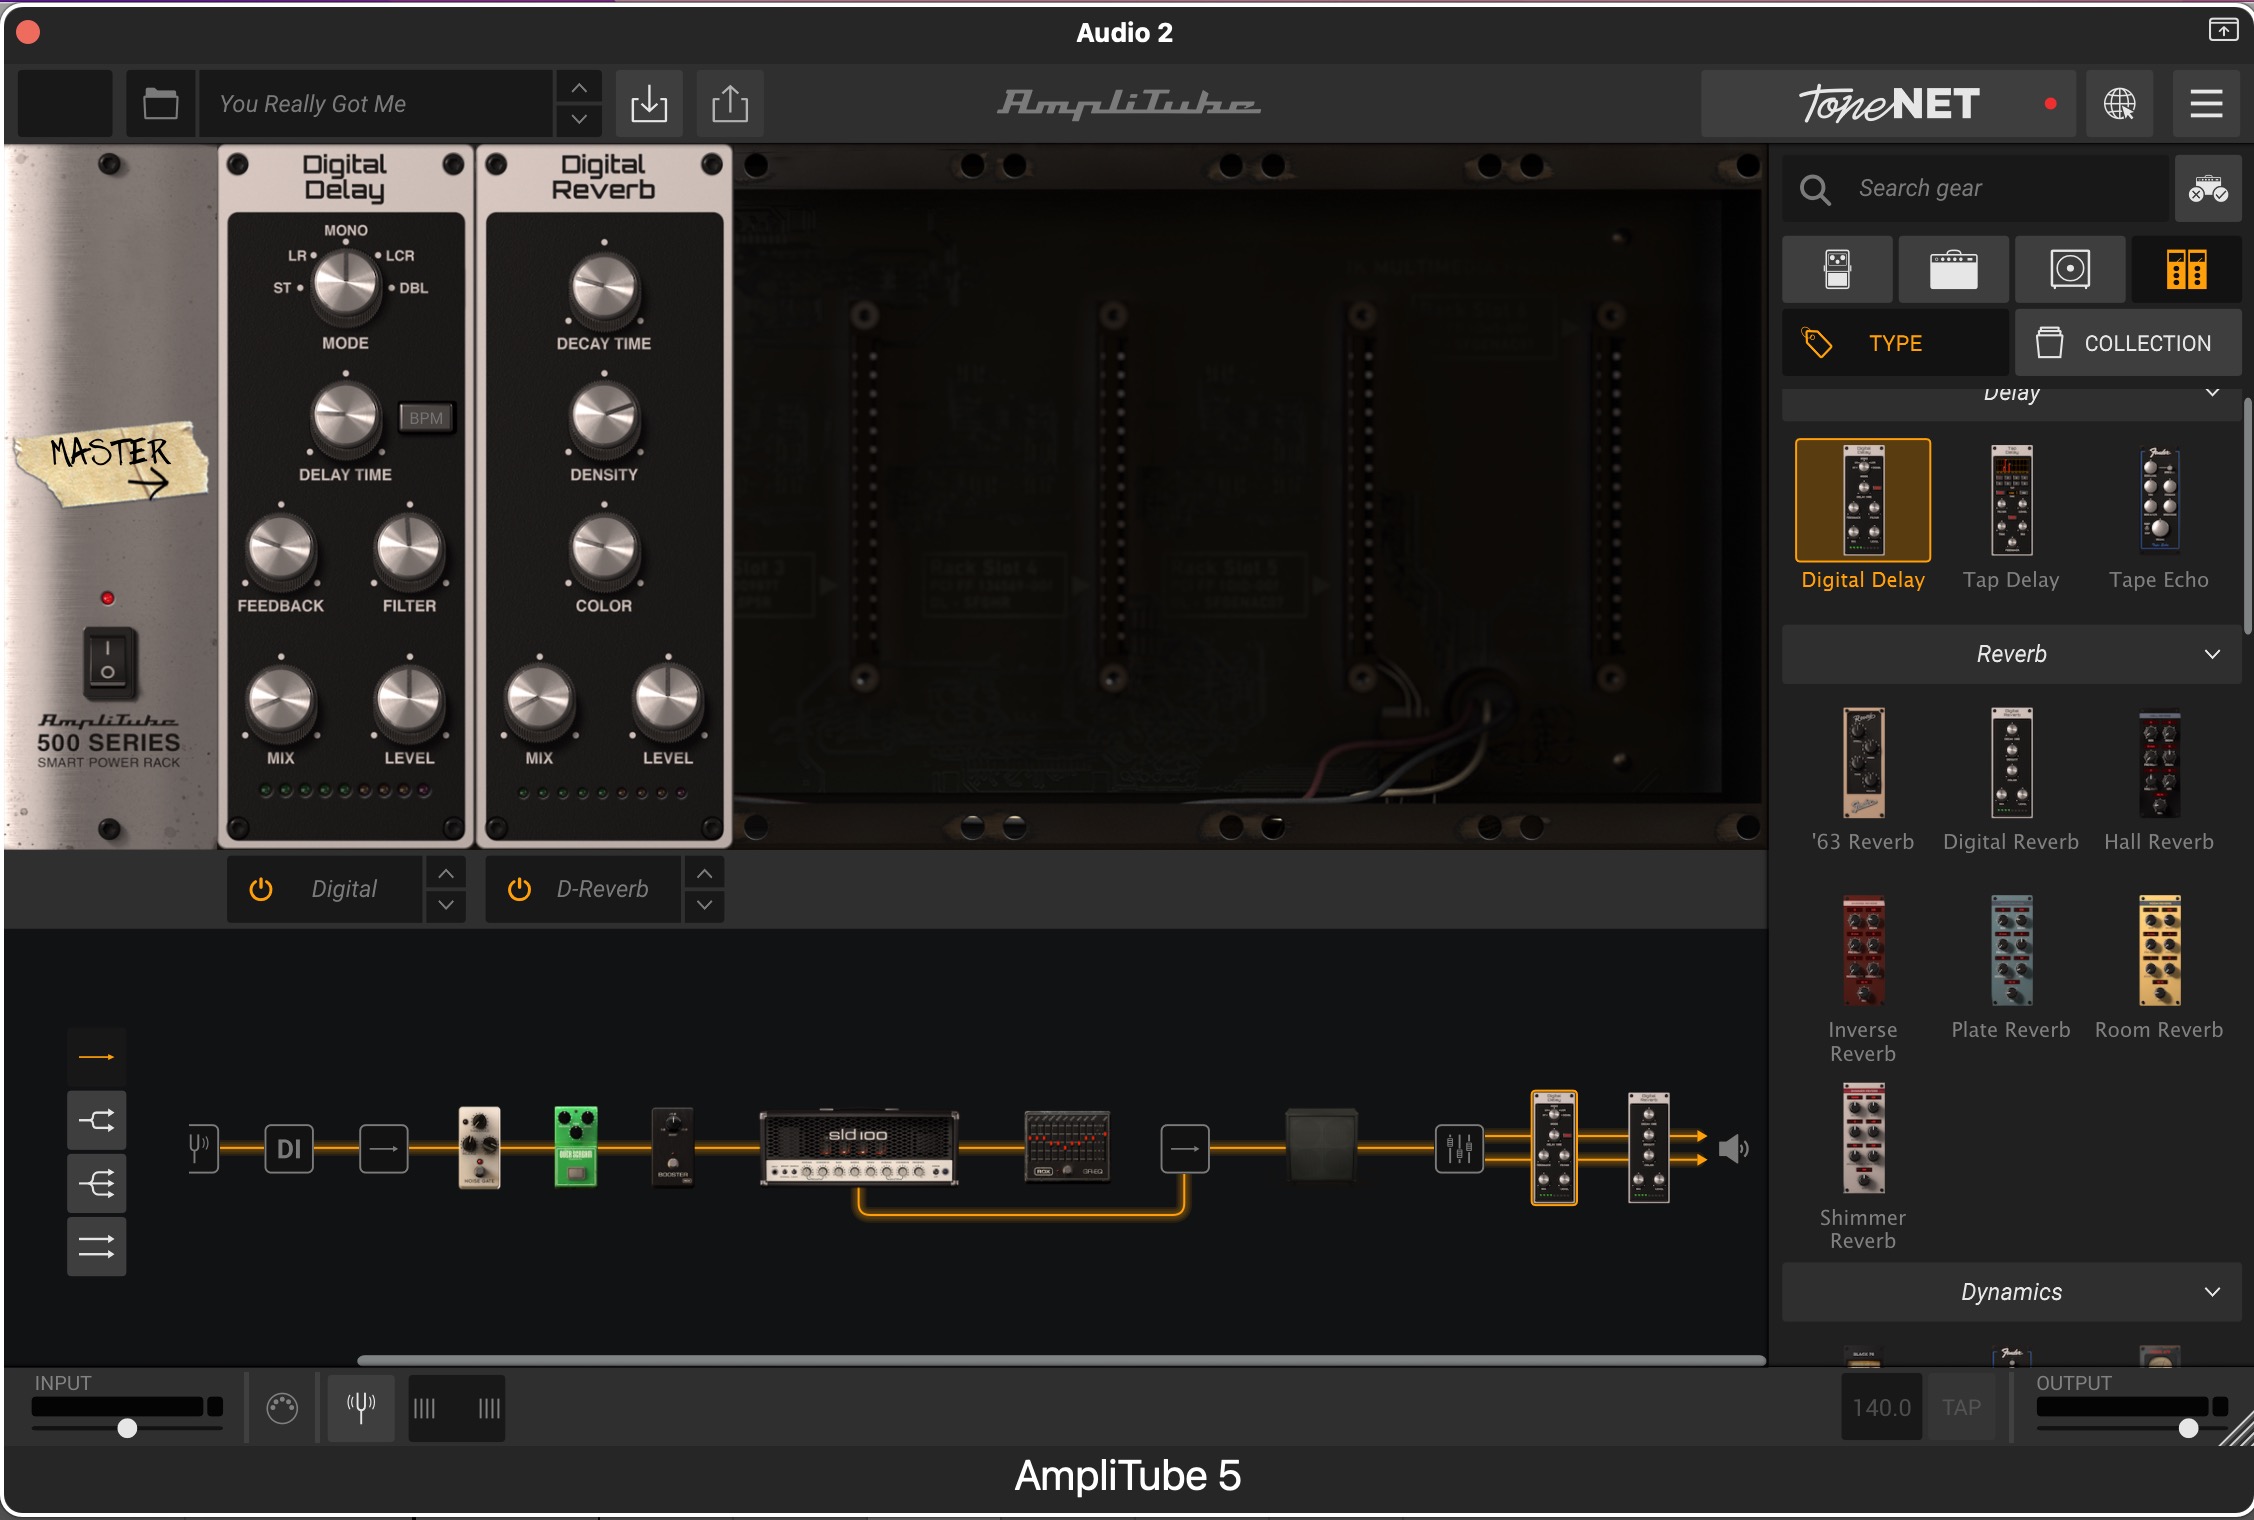Step to previous preset with up arrow
This screenshot has width=2254, height=1520.
point(579,88)
